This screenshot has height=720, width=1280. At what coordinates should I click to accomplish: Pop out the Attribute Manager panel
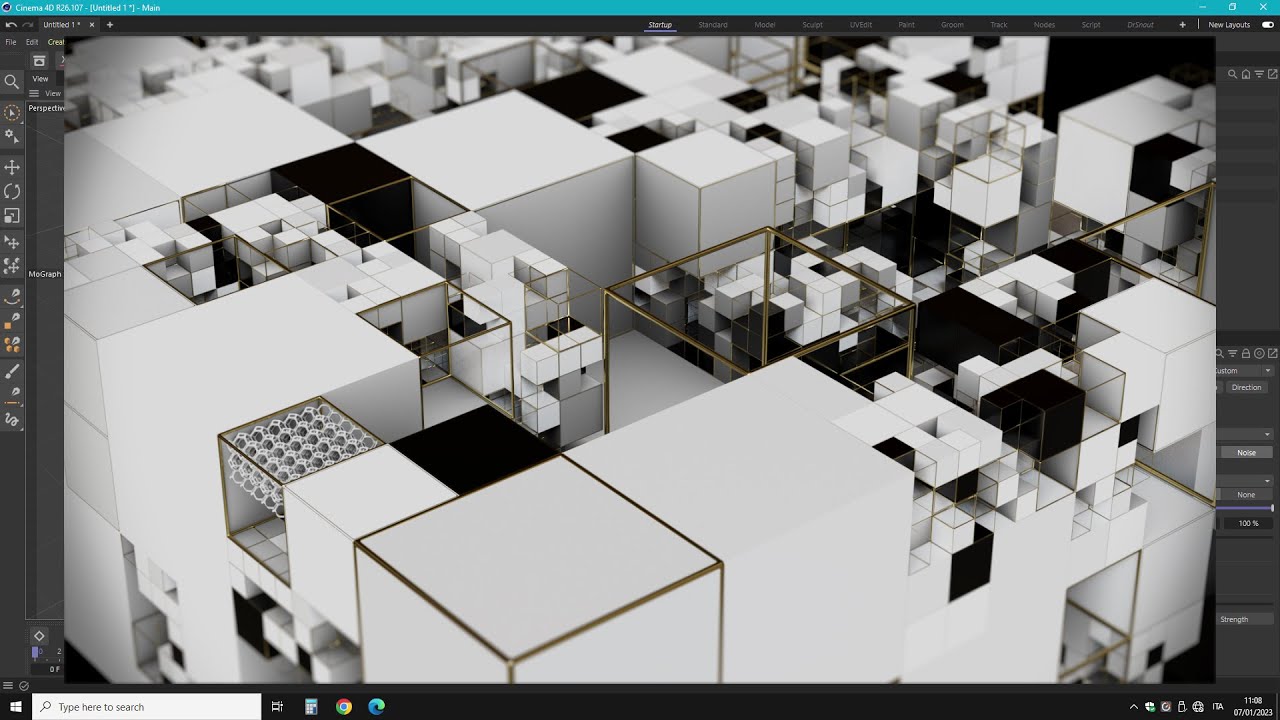click(1272, 353)
